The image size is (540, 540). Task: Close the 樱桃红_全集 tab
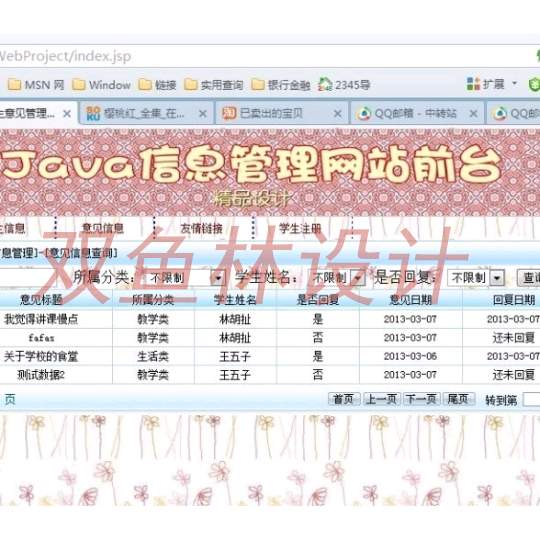203,114
